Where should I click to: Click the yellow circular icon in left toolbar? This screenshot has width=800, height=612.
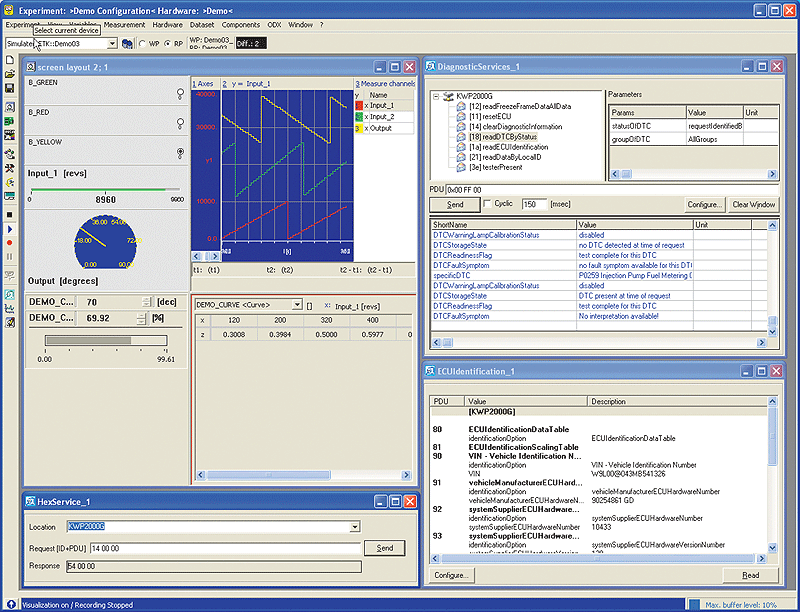(9, 183)
